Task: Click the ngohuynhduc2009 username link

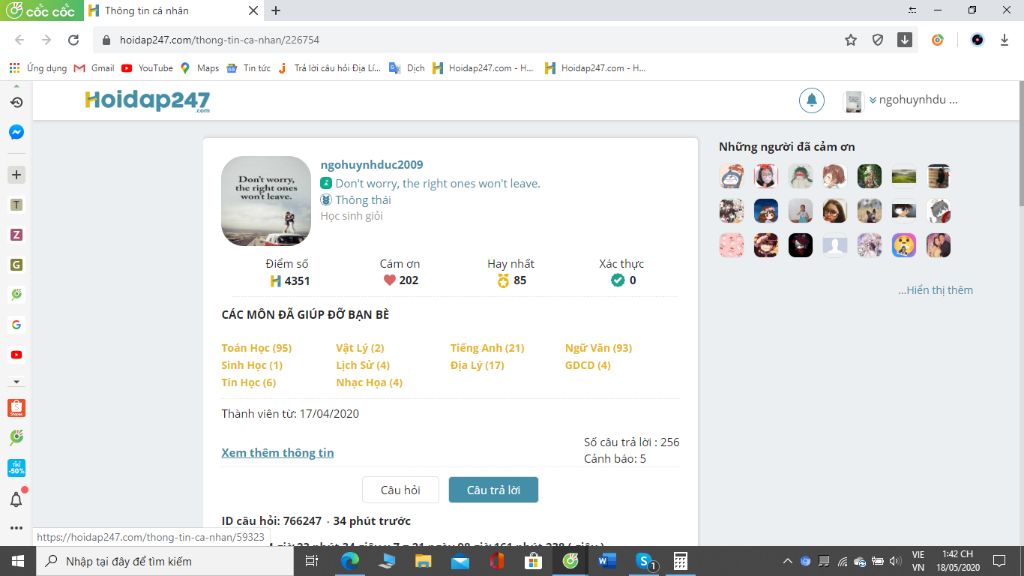Action: pos(372,165)
